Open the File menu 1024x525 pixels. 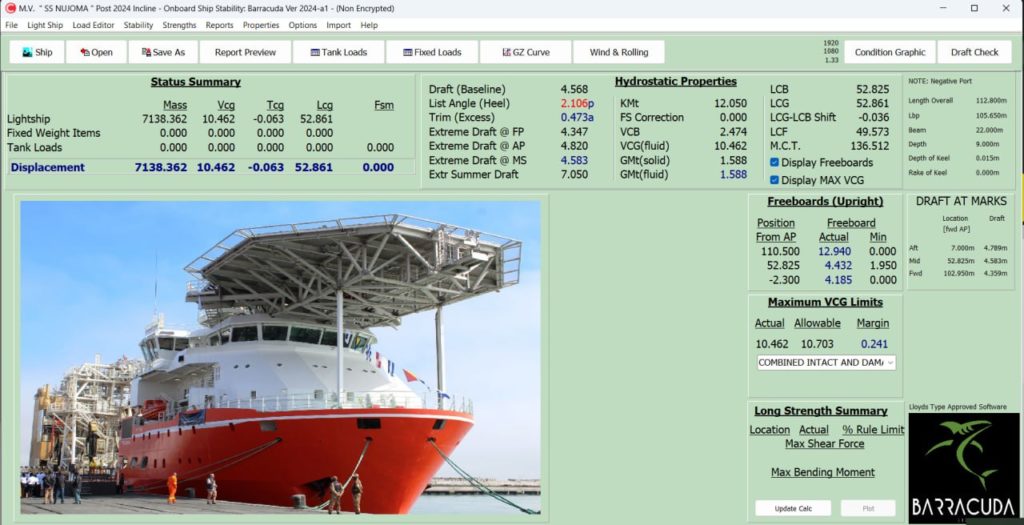11,25
